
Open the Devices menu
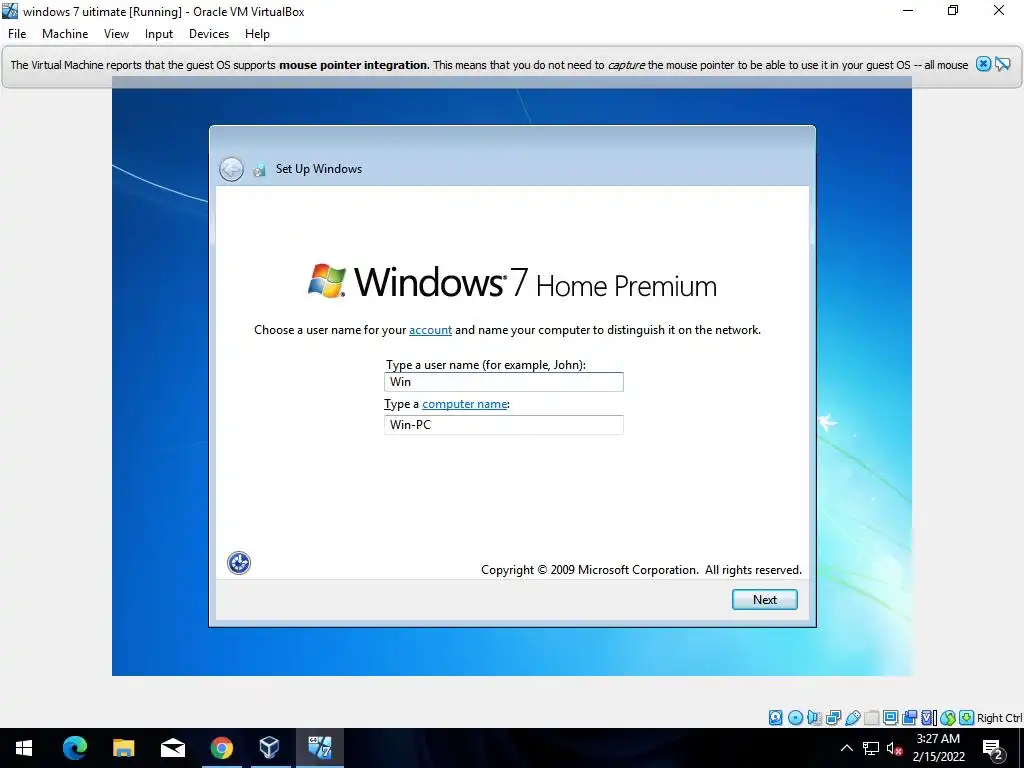209,34
